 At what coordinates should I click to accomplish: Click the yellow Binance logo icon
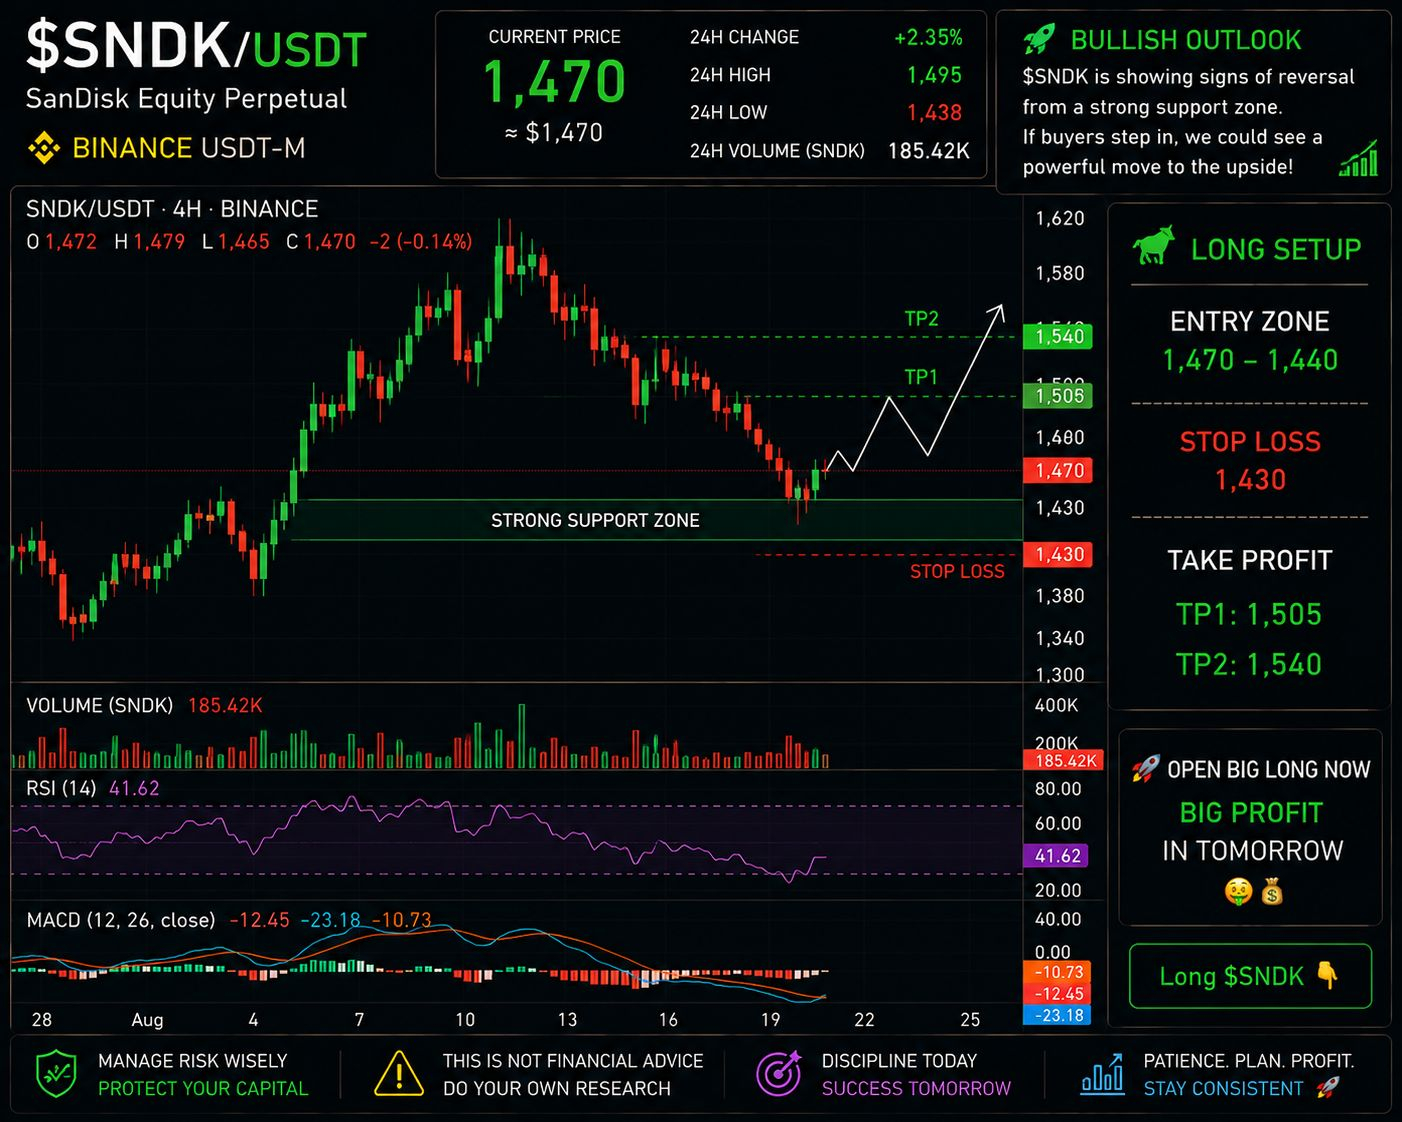pyautogui.click(x=43, y=148)
